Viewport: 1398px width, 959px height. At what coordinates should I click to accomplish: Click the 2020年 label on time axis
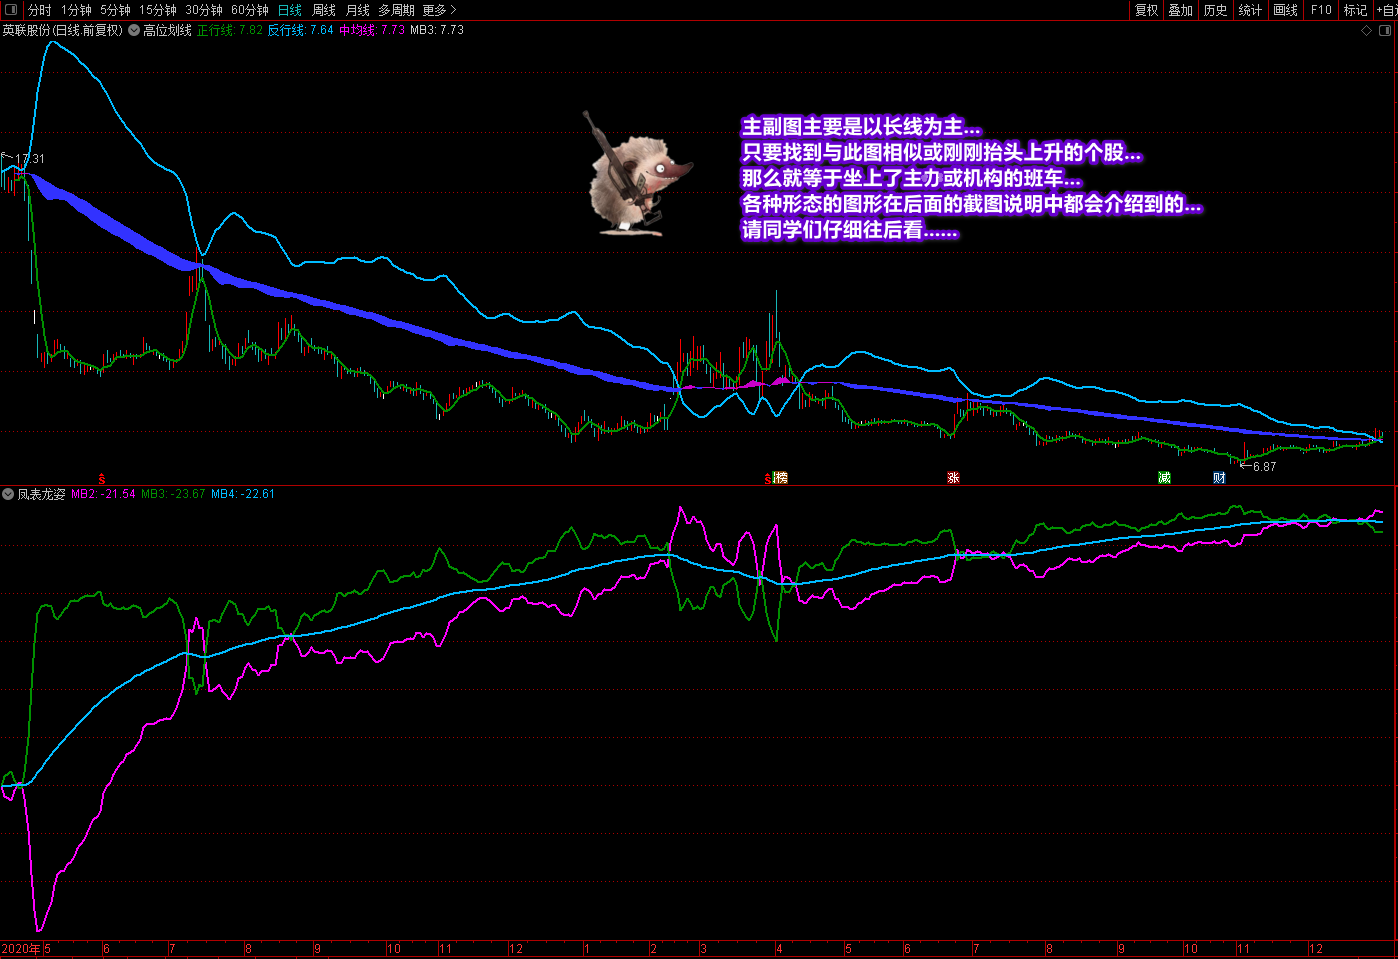[21, 949]
